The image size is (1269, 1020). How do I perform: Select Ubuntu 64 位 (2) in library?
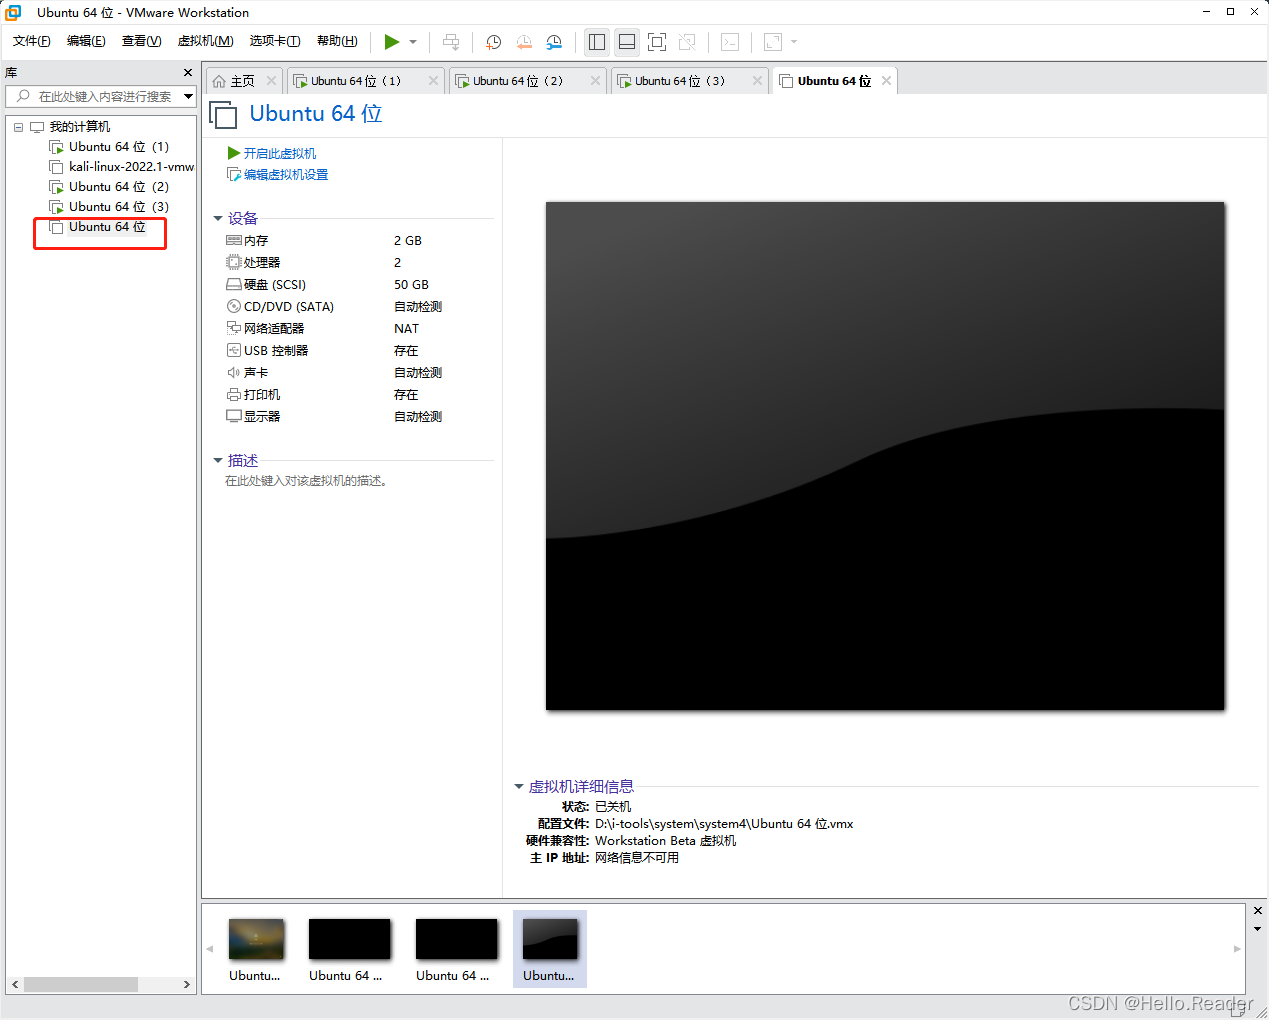click(x=109, y=187)
